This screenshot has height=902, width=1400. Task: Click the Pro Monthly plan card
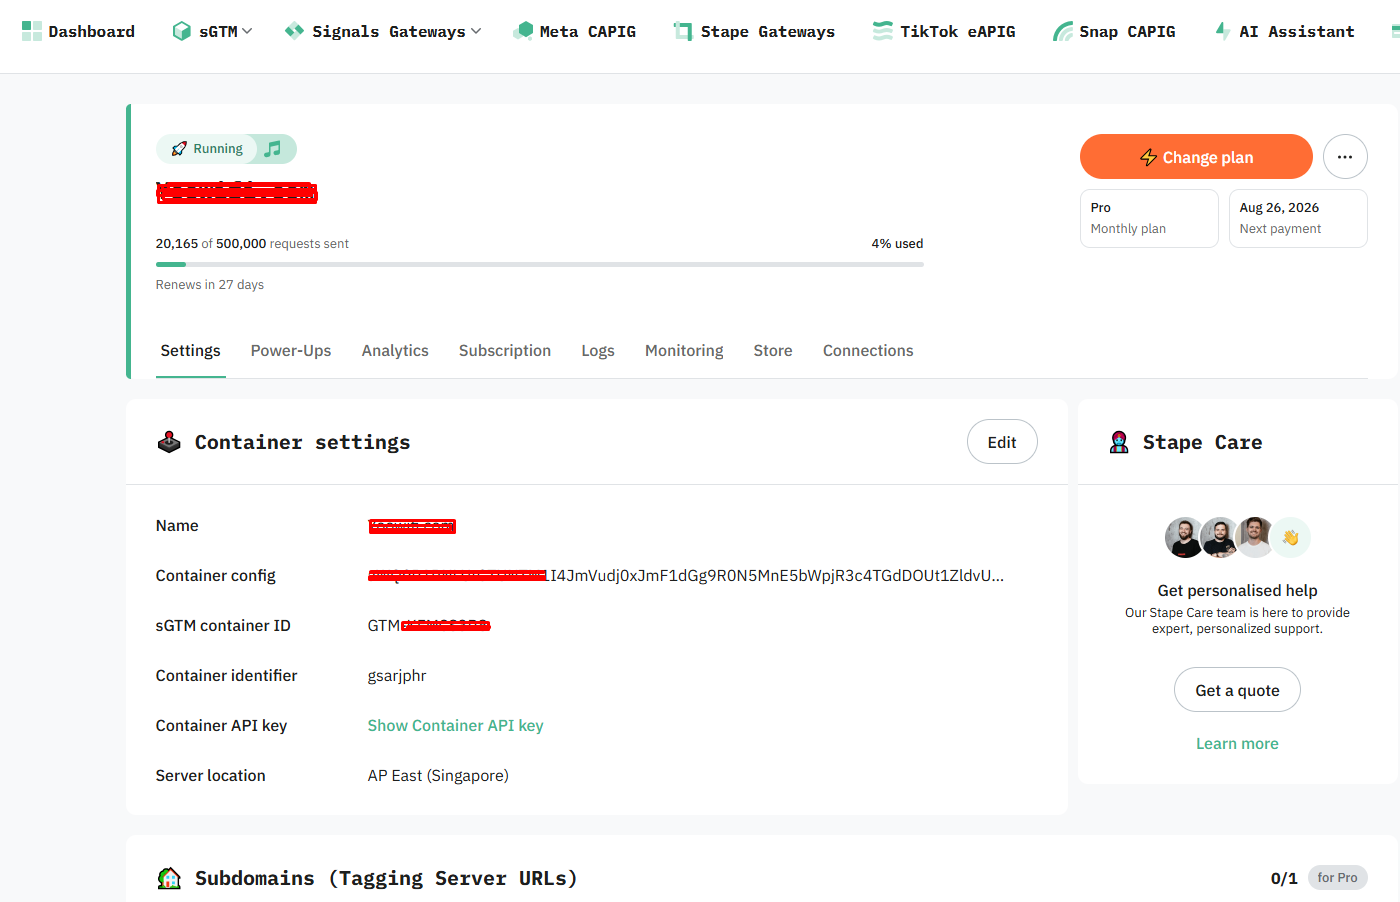1149,218
